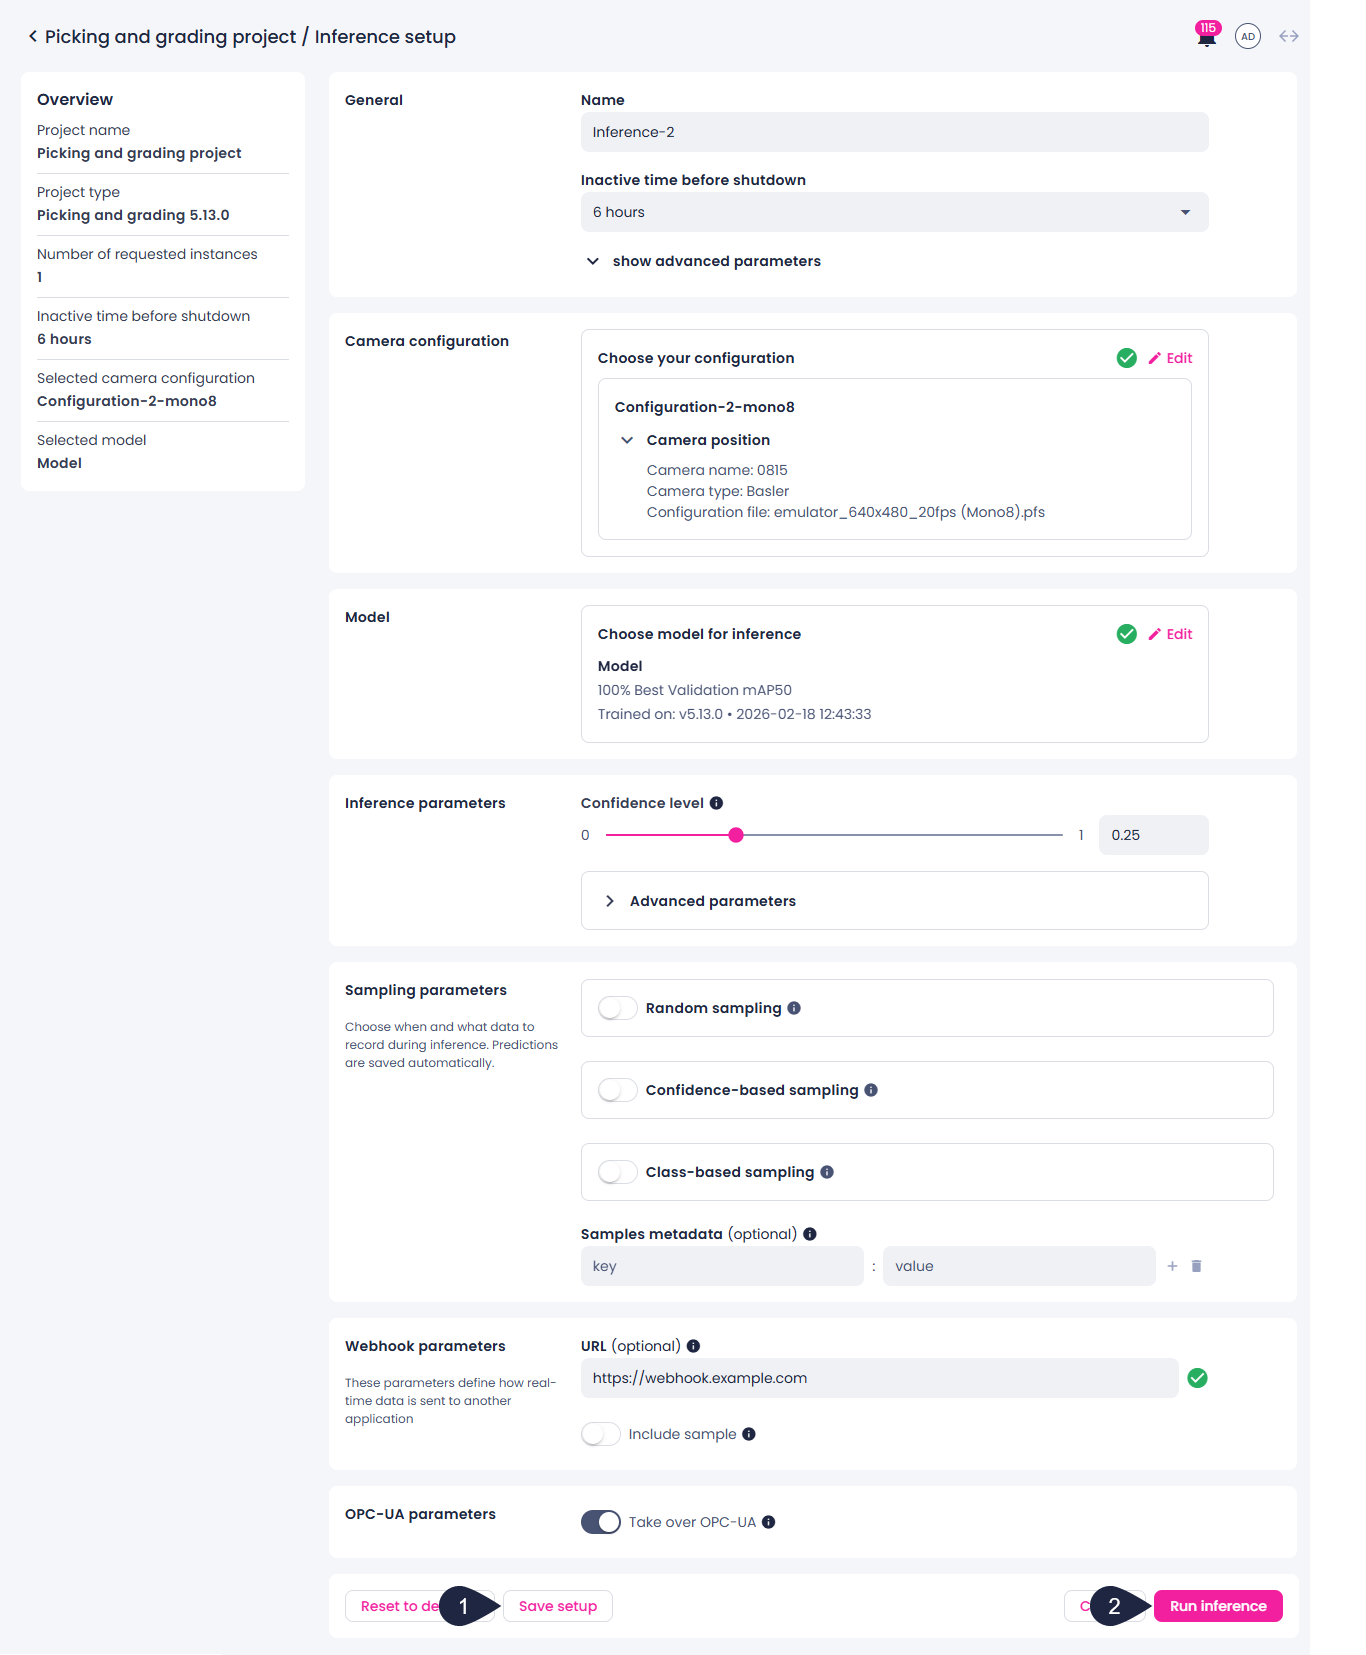Click the trash icon in Samples metadata
Image resolution: width=1366 pixels, height=1655 pixels.
pyautogui.click(x=1196, y=1266)
